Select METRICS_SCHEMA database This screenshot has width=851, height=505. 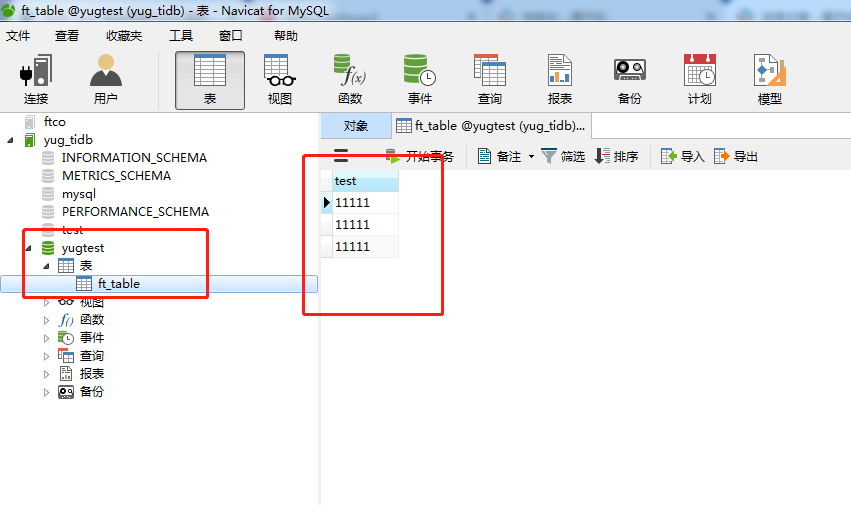click(116, 175)
